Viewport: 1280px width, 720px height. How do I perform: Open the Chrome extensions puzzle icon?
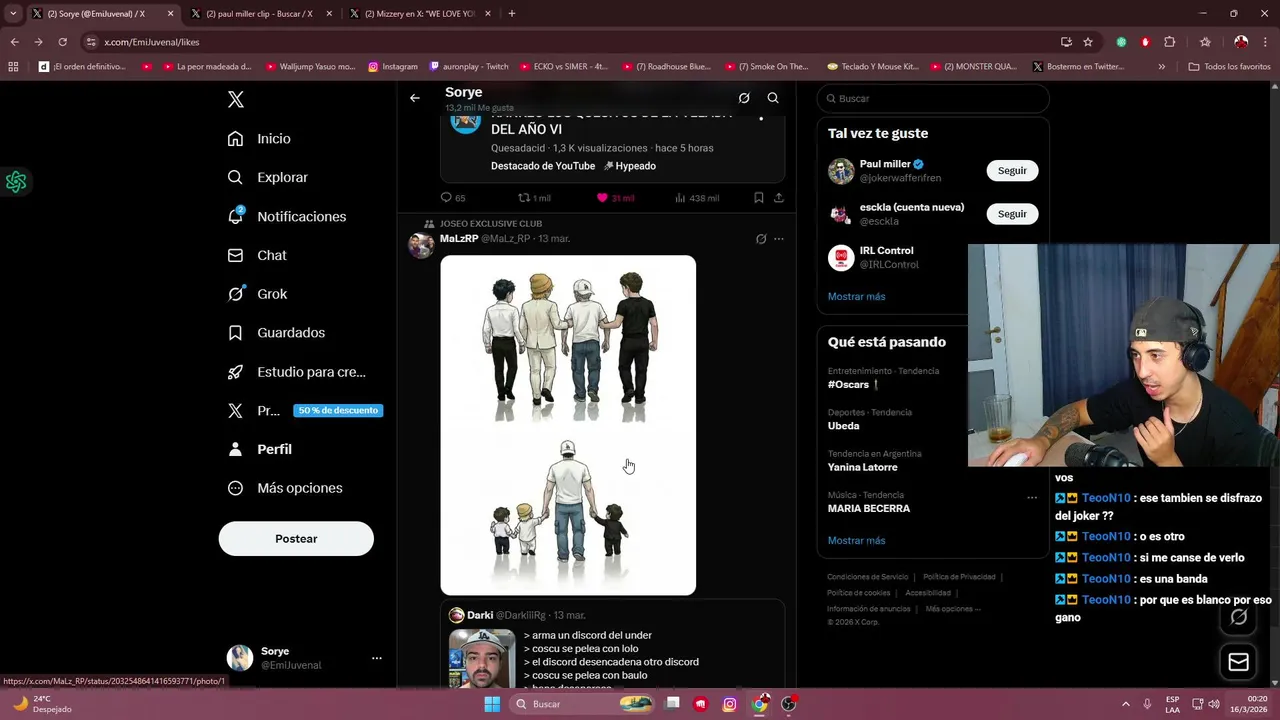tap(1170, 42)
